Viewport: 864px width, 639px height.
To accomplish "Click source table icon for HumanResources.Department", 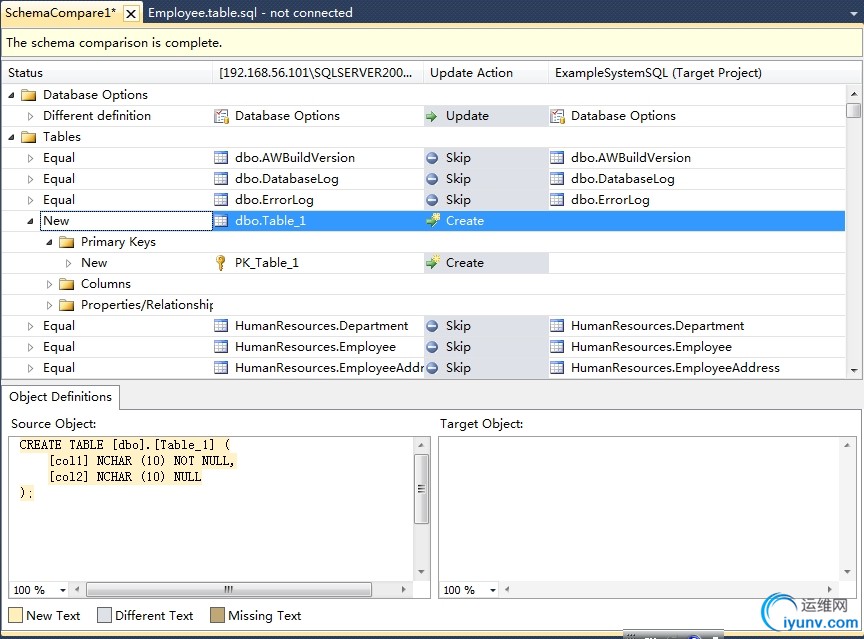I will coord(221,326).
